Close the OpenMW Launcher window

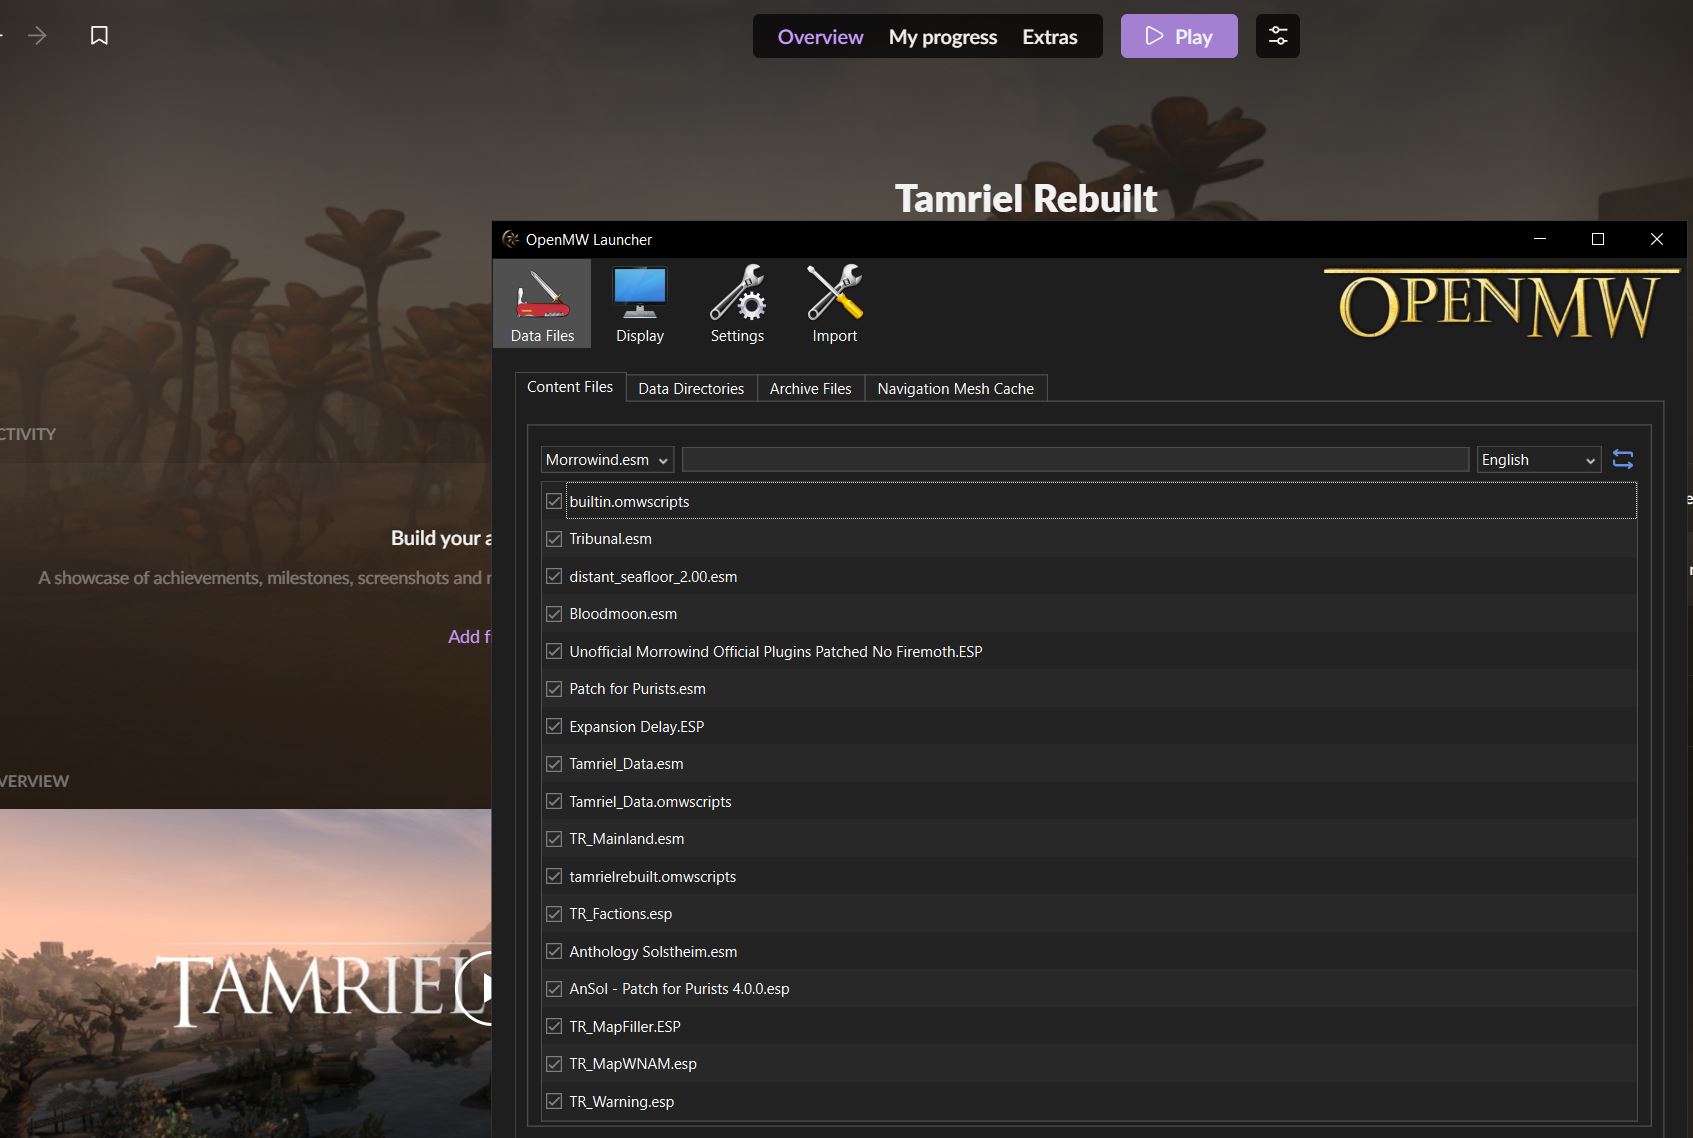tap(1657, 239)
